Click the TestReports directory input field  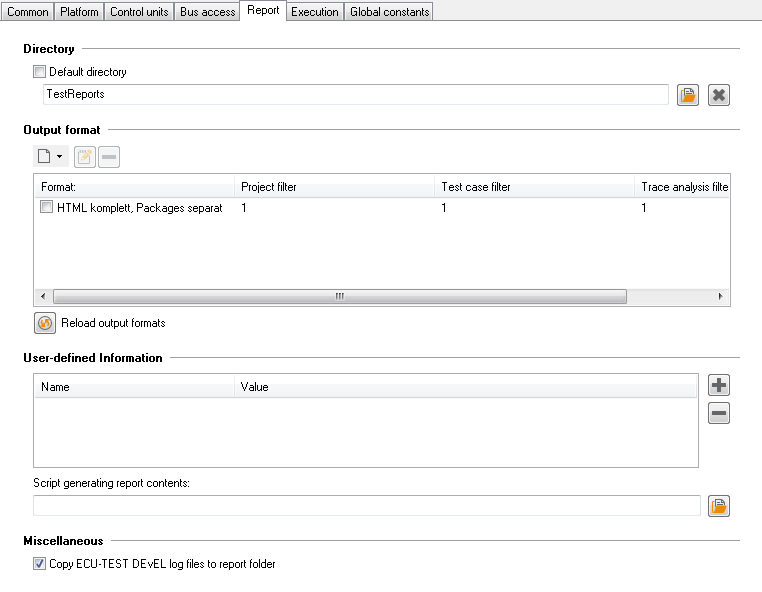coord(356,94)
